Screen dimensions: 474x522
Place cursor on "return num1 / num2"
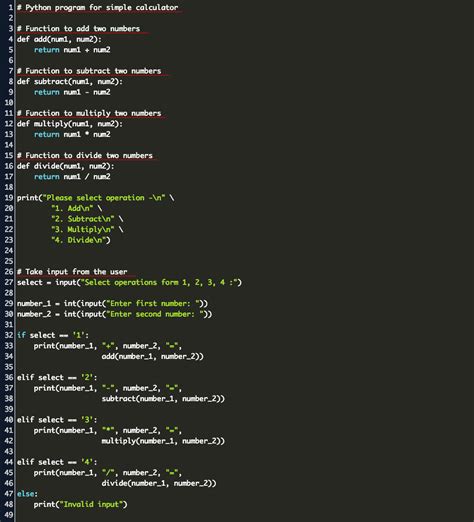click(72, 177)
